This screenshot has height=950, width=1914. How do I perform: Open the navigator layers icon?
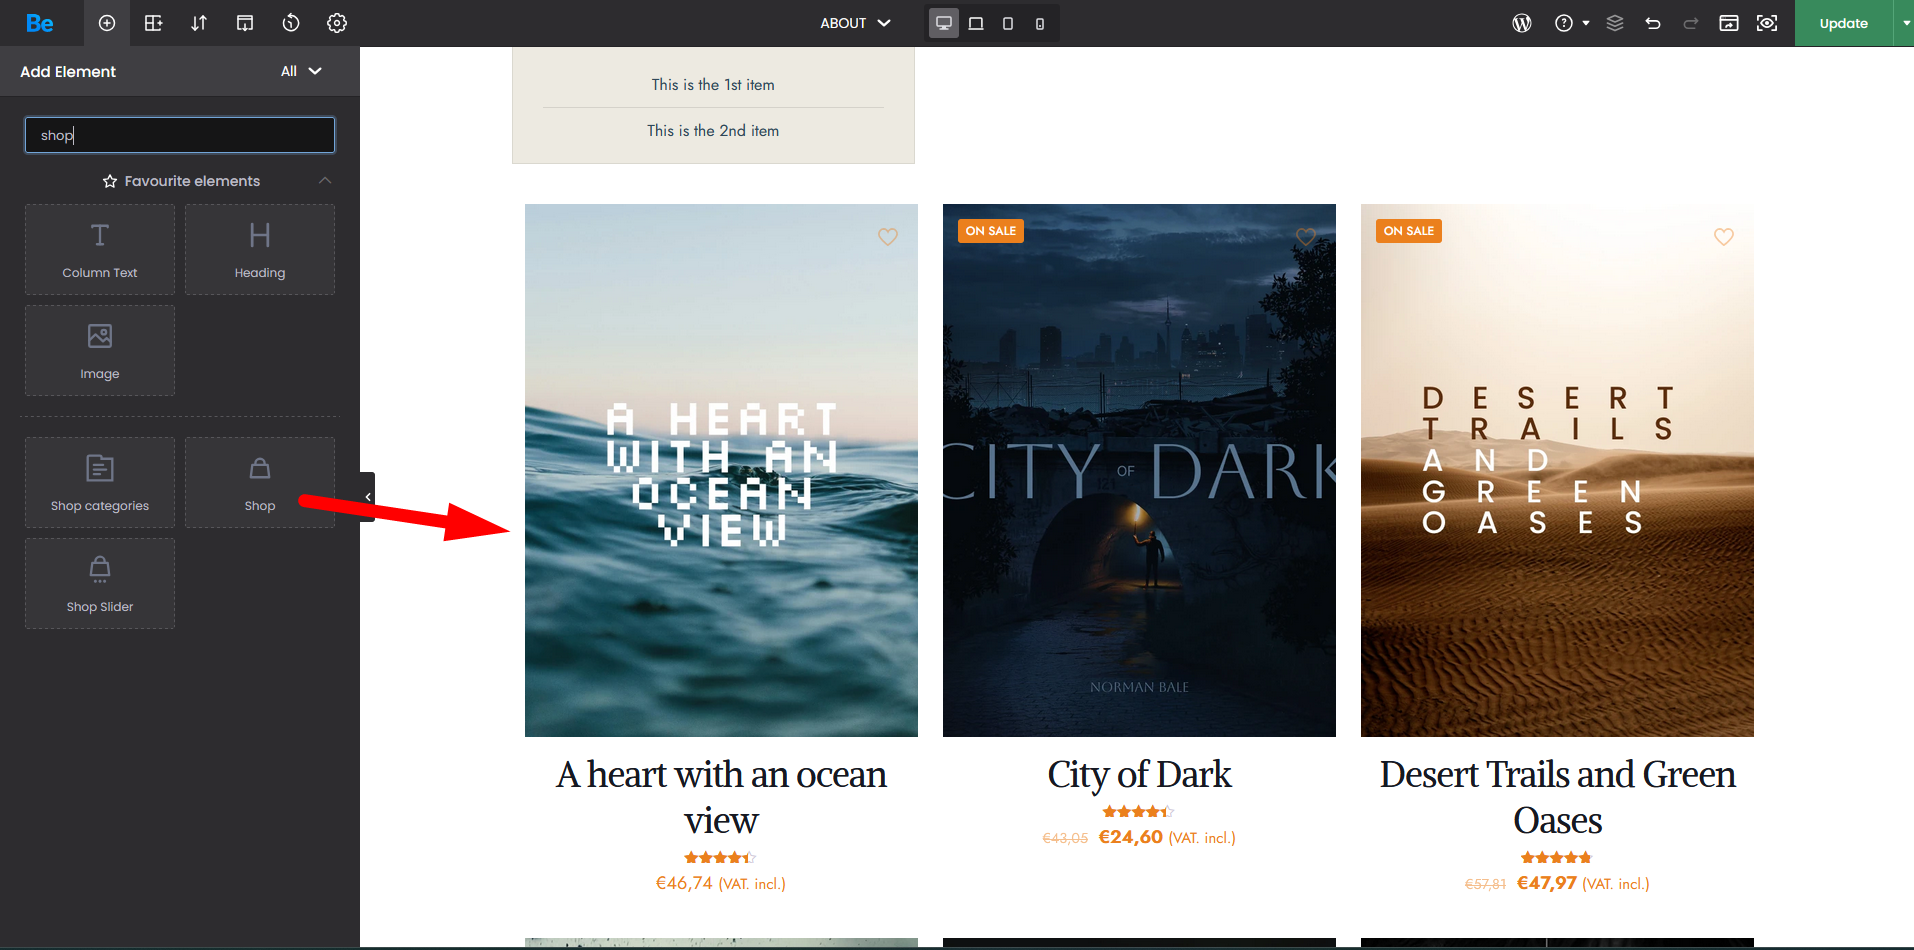[1615, 23]
